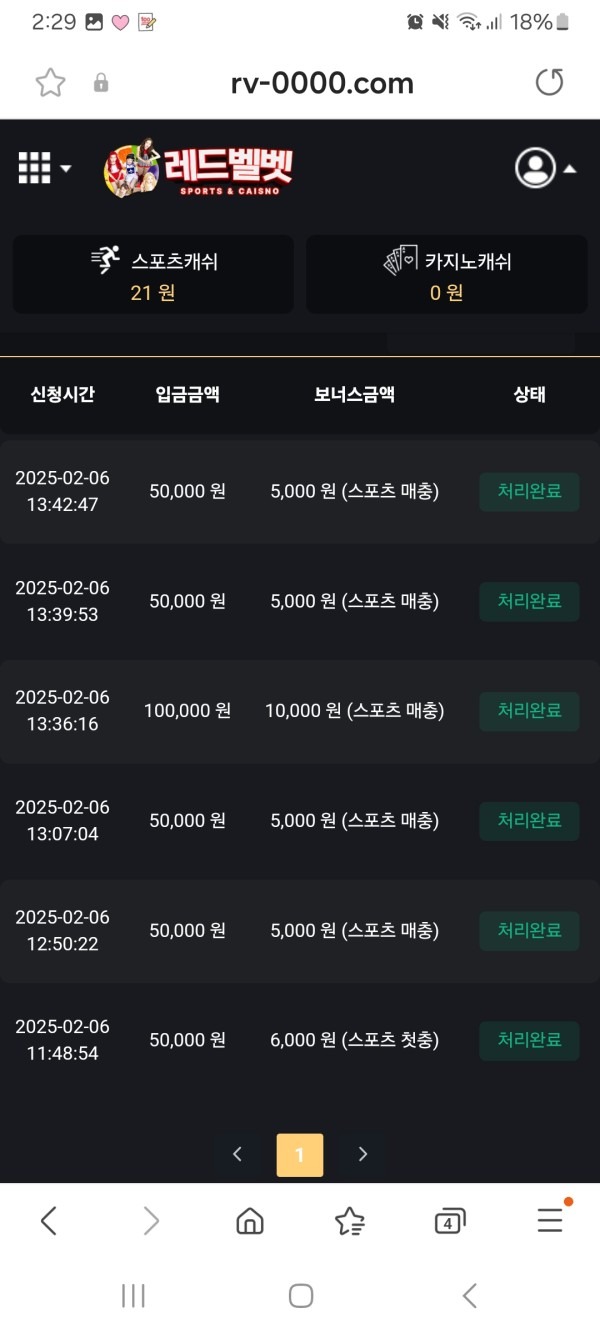Select the sports runner icon

coord(103,257)
